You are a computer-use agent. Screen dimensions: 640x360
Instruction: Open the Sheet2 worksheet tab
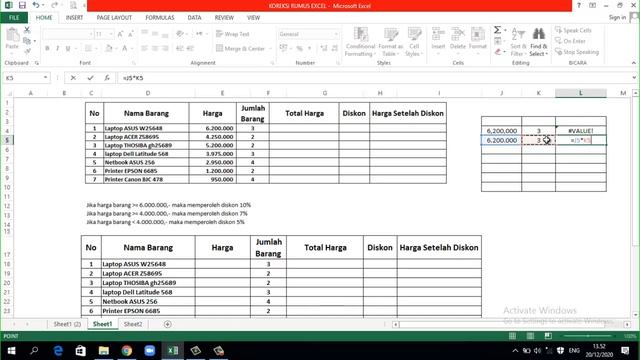click(133, 324)
